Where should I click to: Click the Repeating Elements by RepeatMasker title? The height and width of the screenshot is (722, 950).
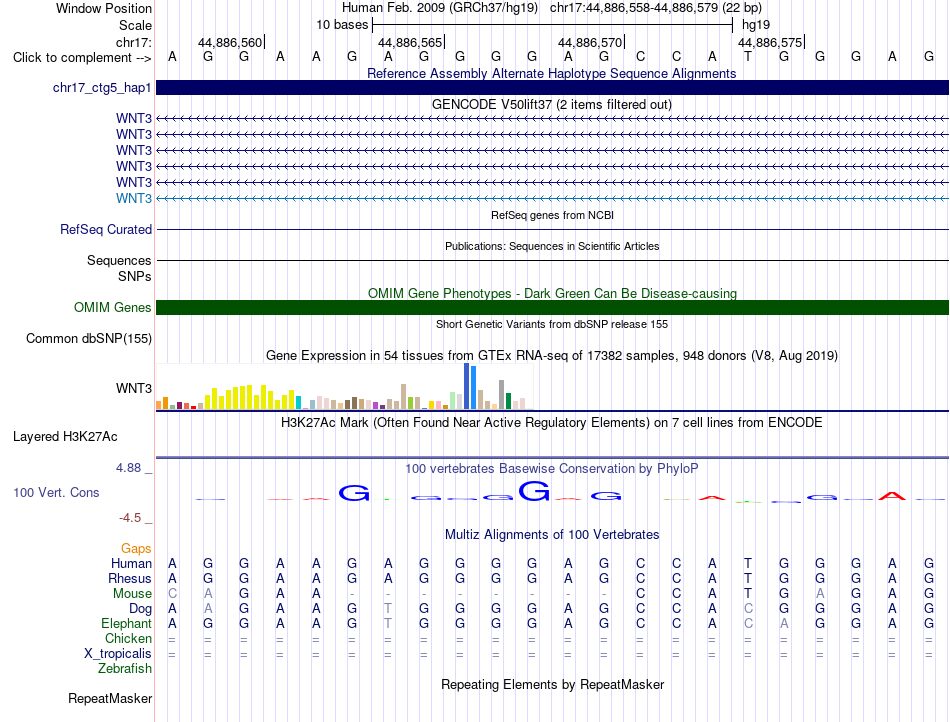(x=552, y=684)
